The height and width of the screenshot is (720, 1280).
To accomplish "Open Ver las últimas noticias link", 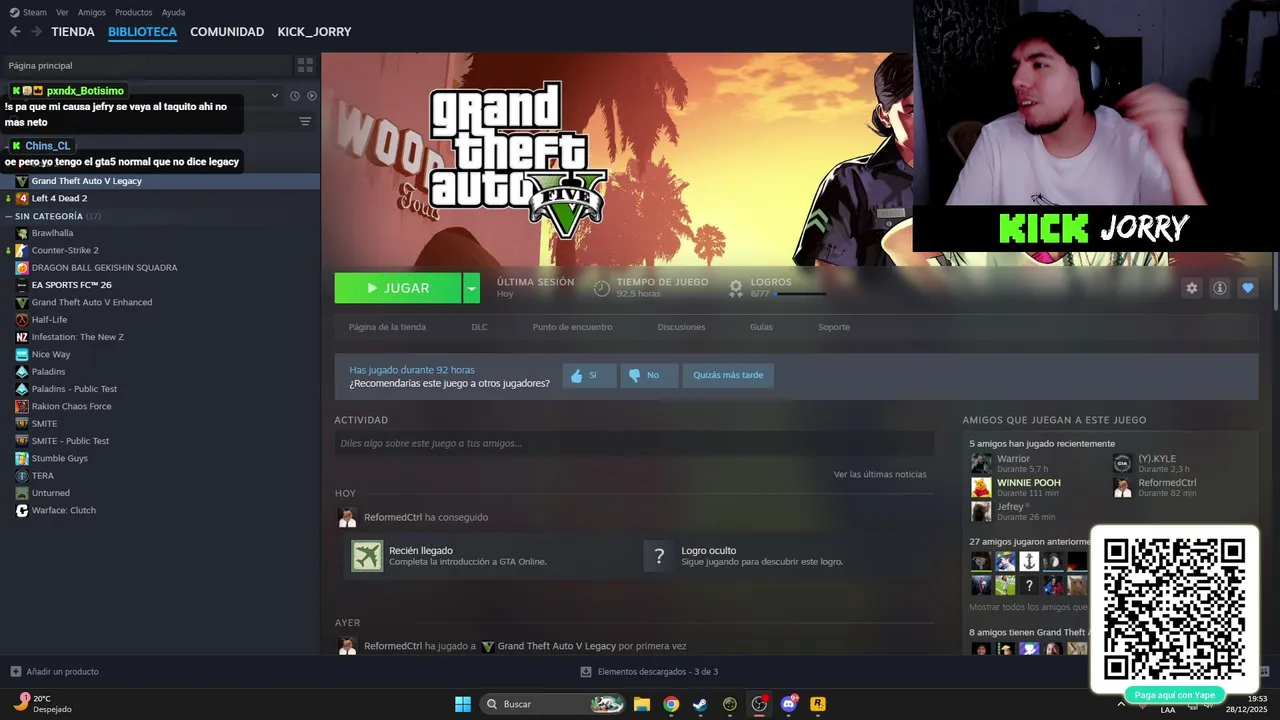I will pyautogui.click(x=880, y=474).
